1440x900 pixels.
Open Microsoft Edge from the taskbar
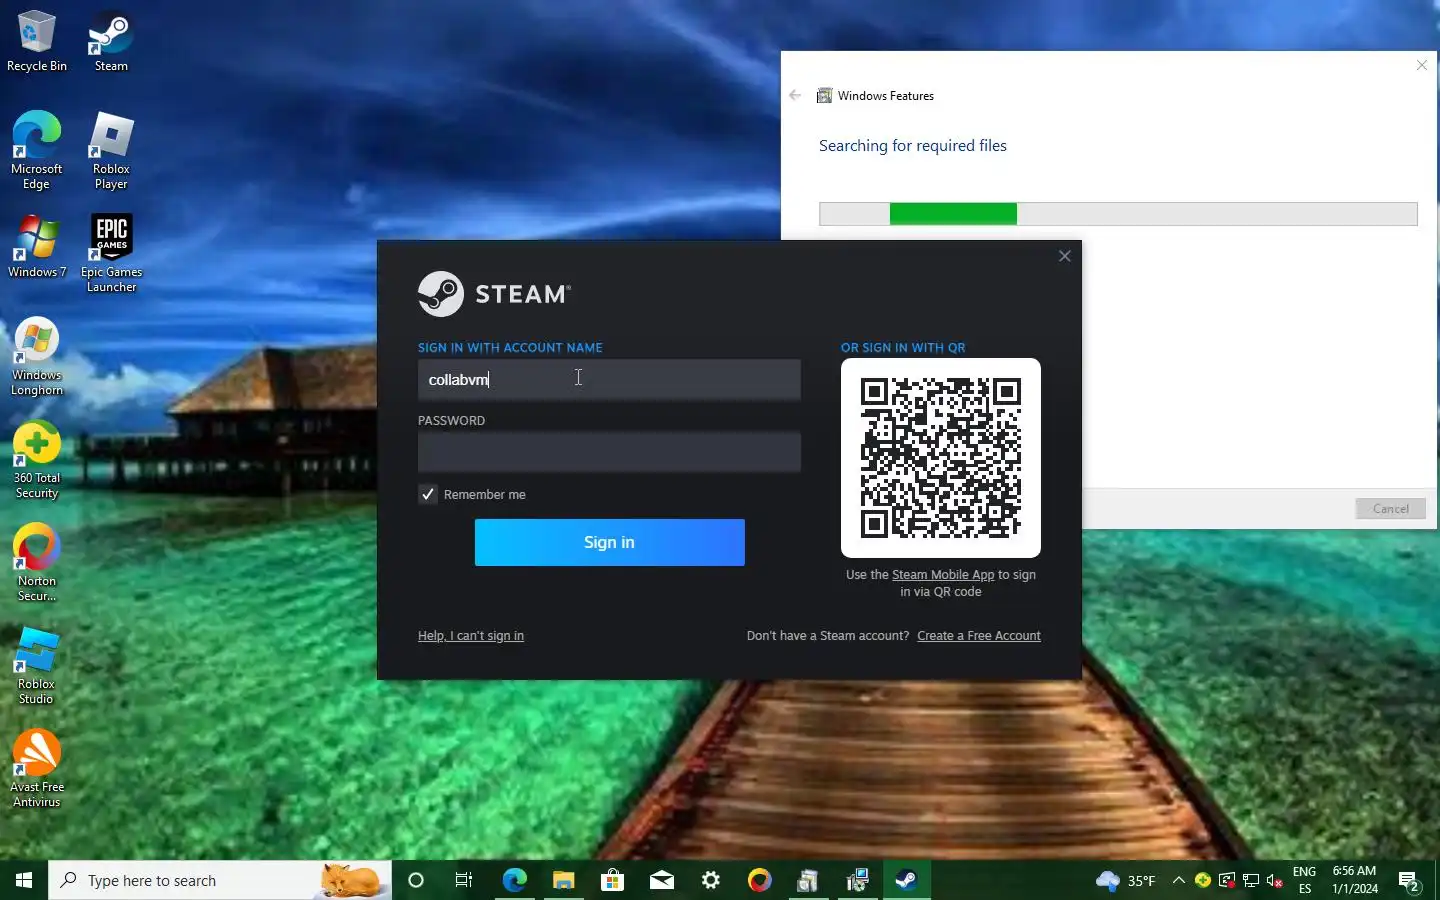click(x=514, y=880)
